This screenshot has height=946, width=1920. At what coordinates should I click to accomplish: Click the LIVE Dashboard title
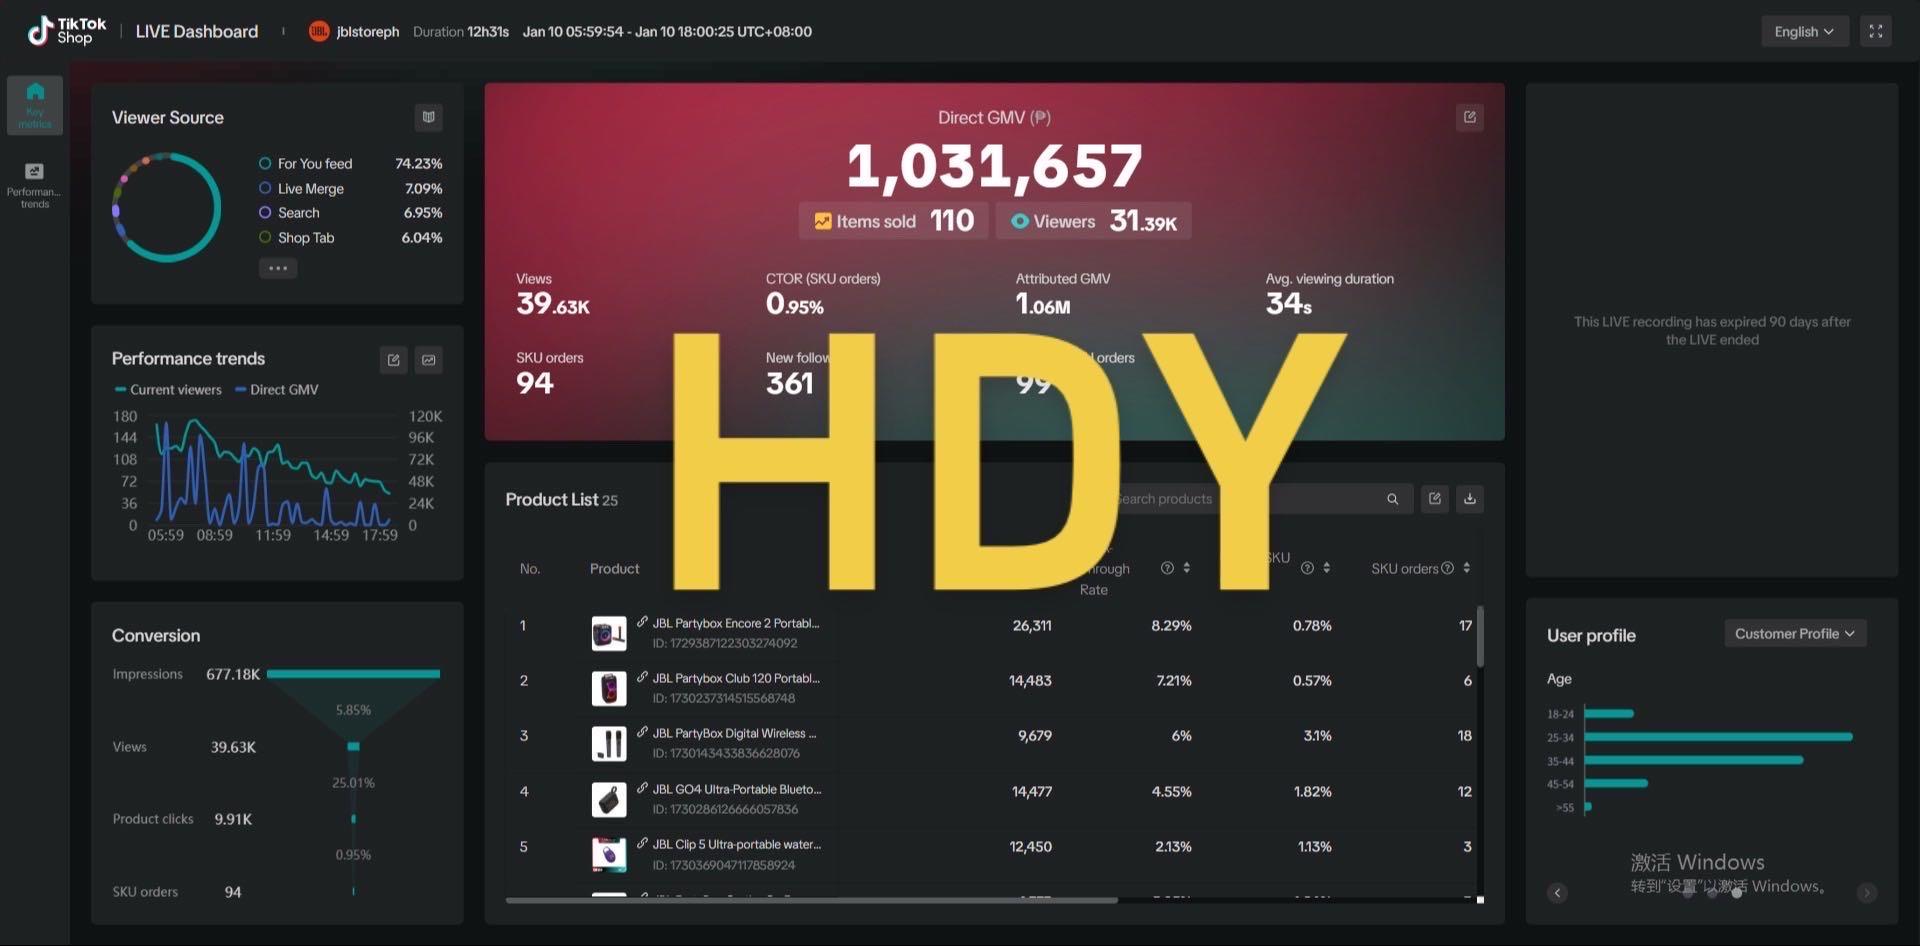point(197,31)
